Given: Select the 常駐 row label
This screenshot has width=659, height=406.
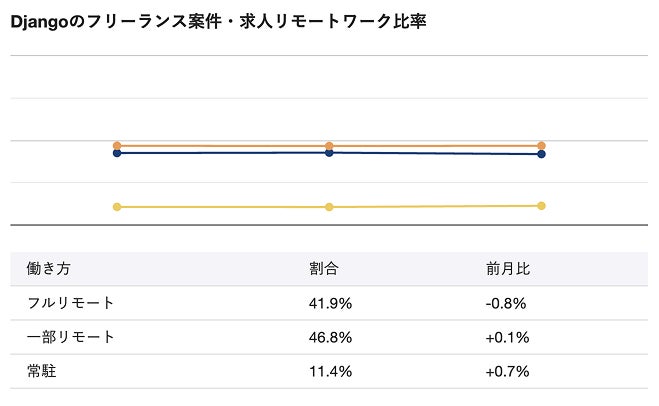Looking at the screenshot, I should coord(41,371).
